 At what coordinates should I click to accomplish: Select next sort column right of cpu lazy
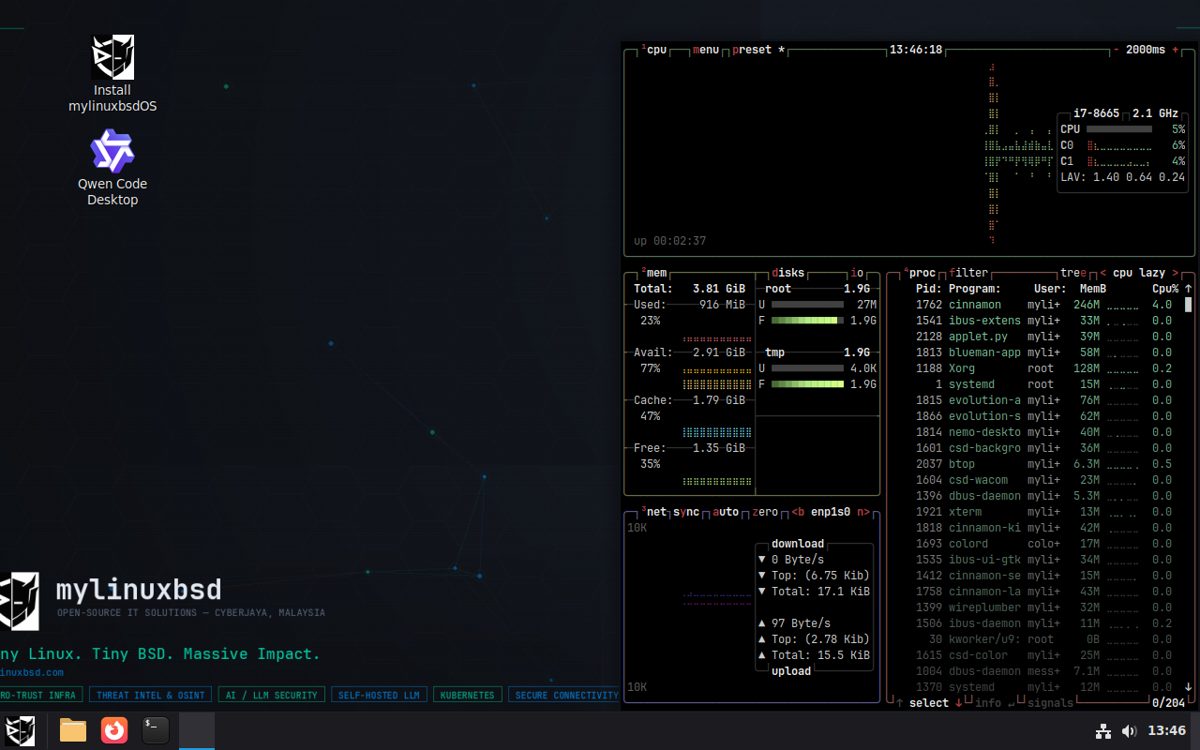pyautogui.click(x=1176, y=273)
